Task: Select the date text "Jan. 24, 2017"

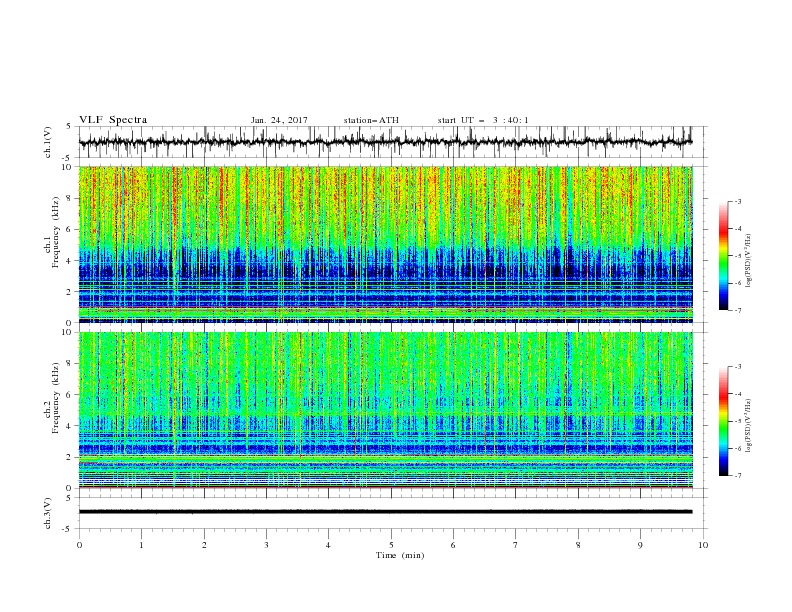Action: pos(279,120)
